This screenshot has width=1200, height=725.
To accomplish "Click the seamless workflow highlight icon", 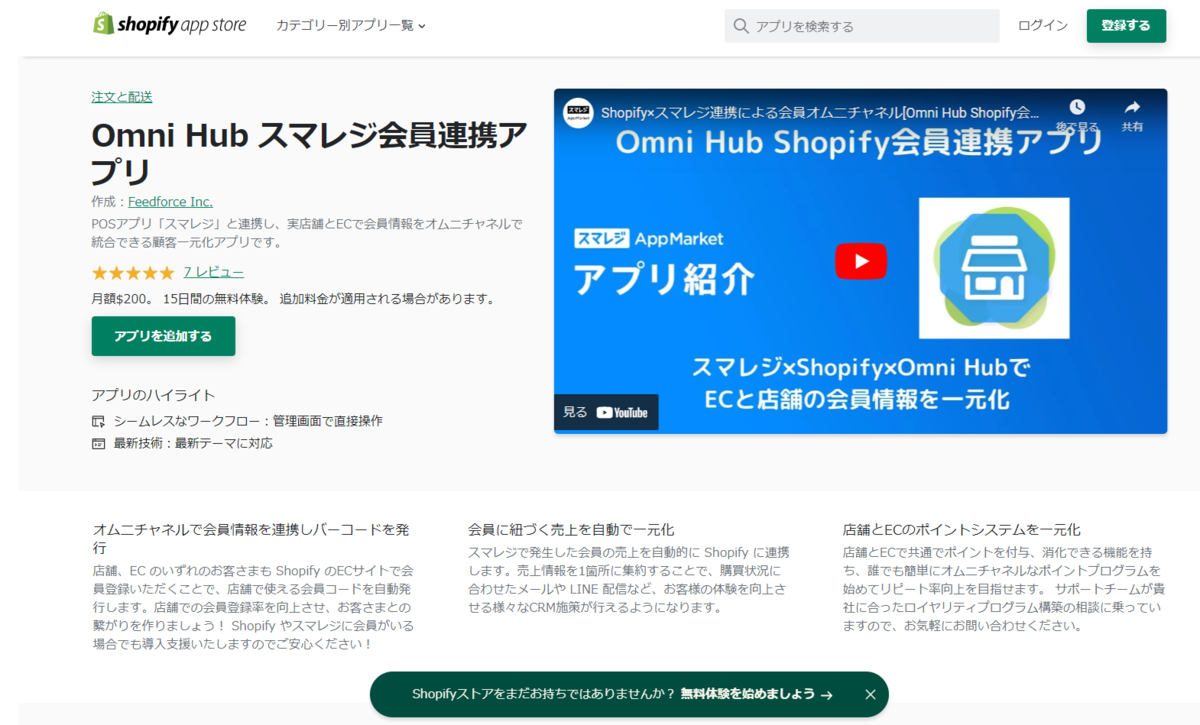I will click(98, 421).
